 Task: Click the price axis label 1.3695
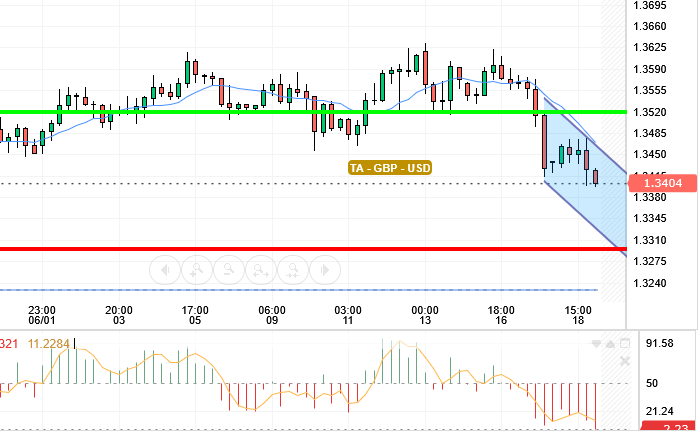click(x=650, y=5)
